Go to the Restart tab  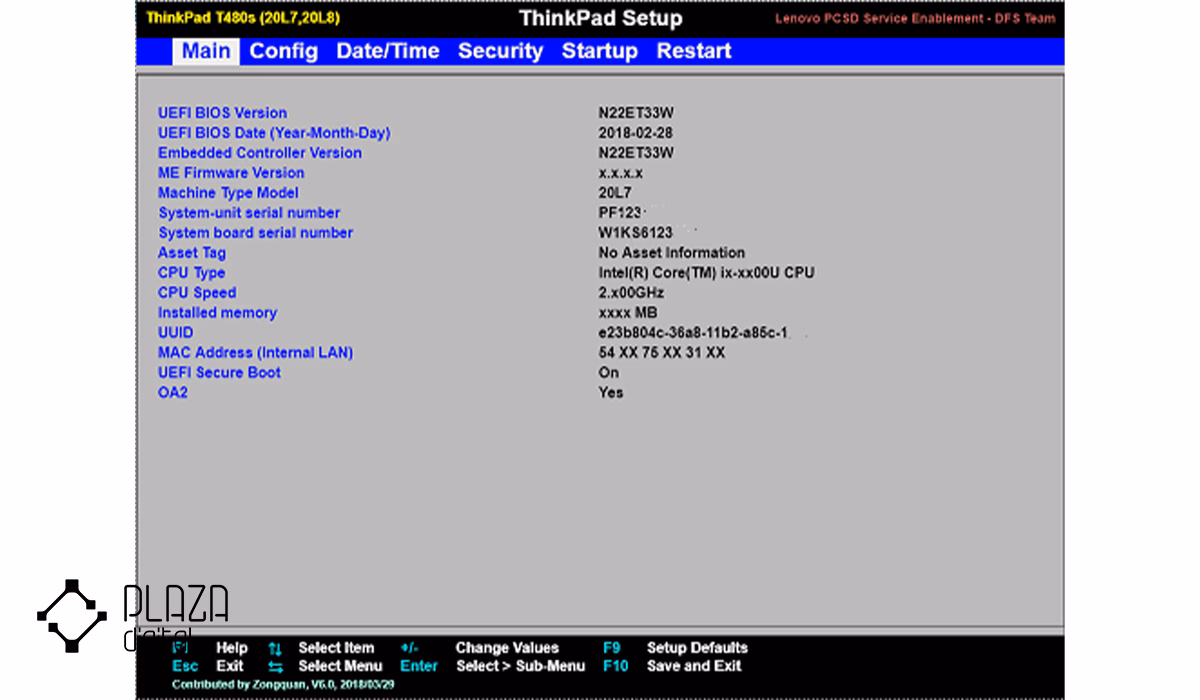[x=694, y=51]
